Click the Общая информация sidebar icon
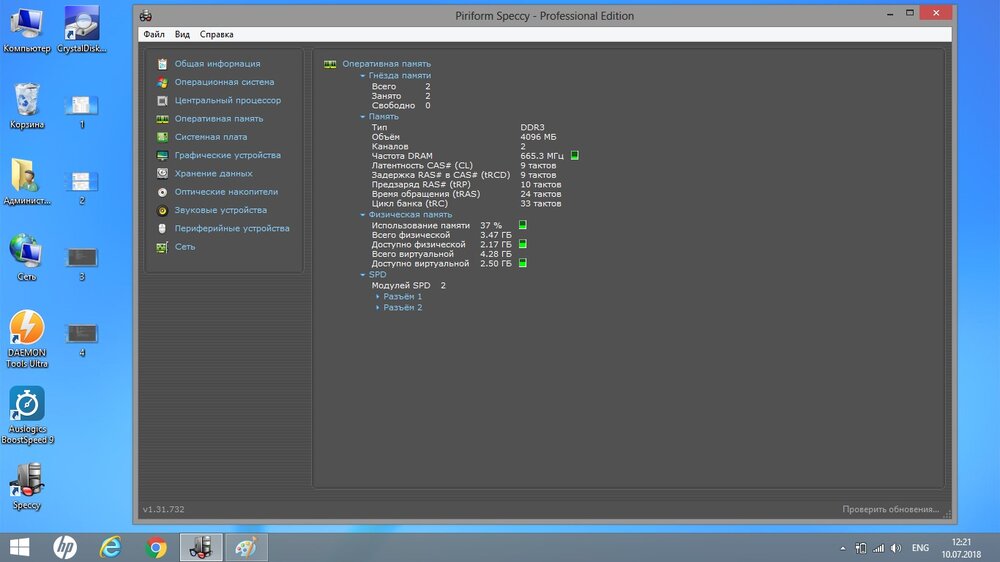 coord(162,64)
